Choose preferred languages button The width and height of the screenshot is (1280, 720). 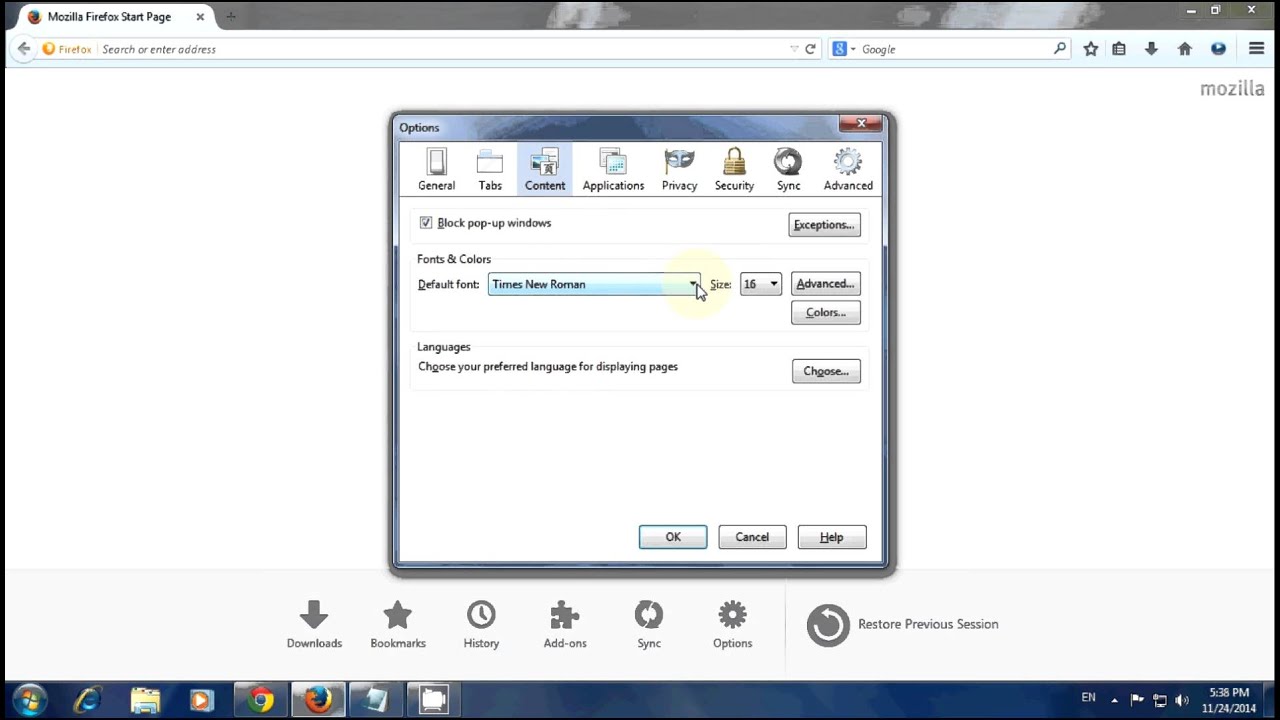click(826, 371)
